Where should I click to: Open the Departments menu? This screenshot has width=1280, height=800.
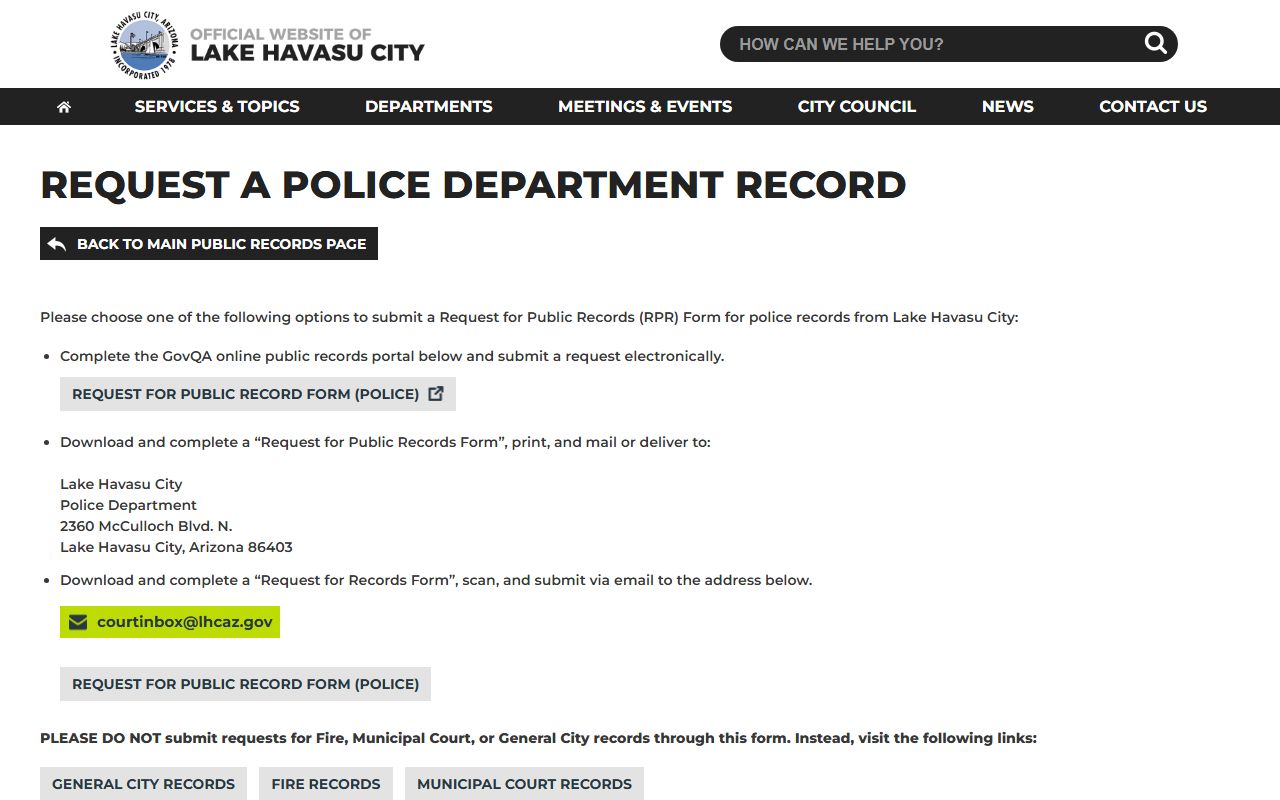pyautogui.click(x=429, y=106)
